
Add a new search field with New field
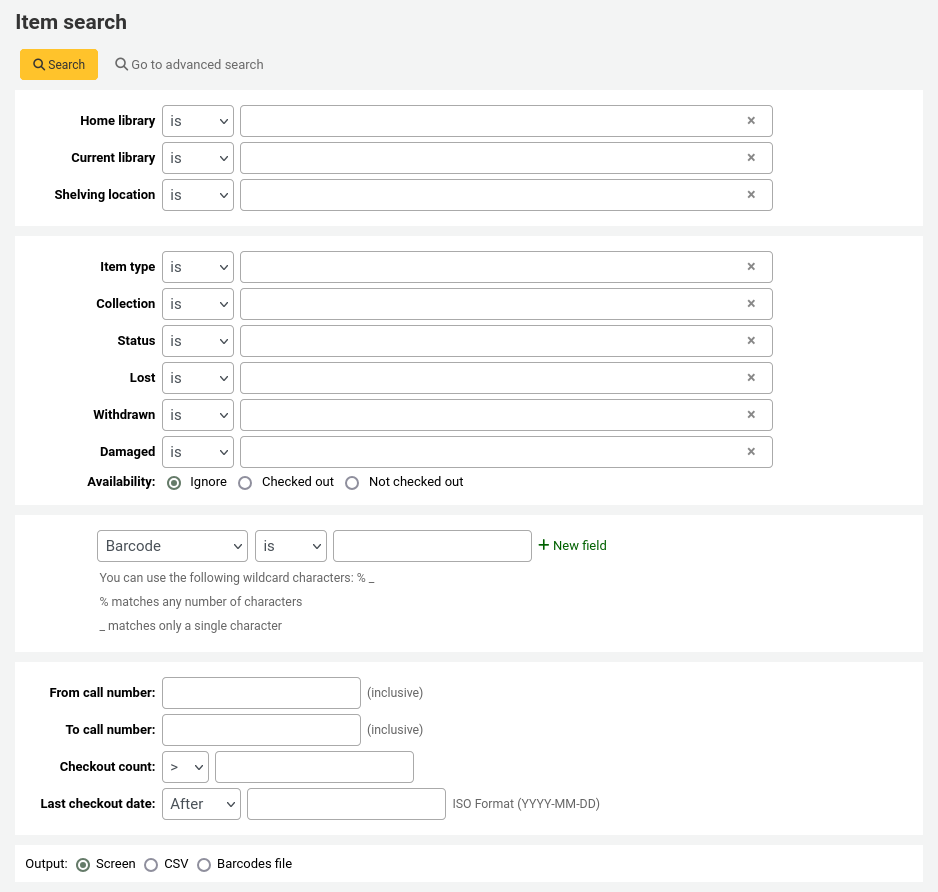(572, 545)
